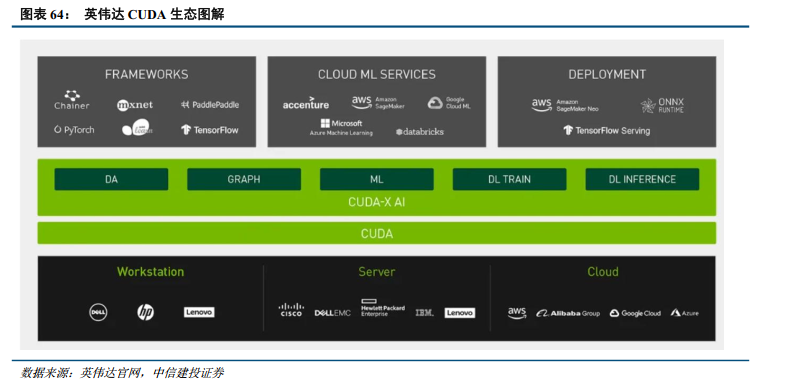Click the TensorFlow logo in Frameworks

click(x=209, y=130)
